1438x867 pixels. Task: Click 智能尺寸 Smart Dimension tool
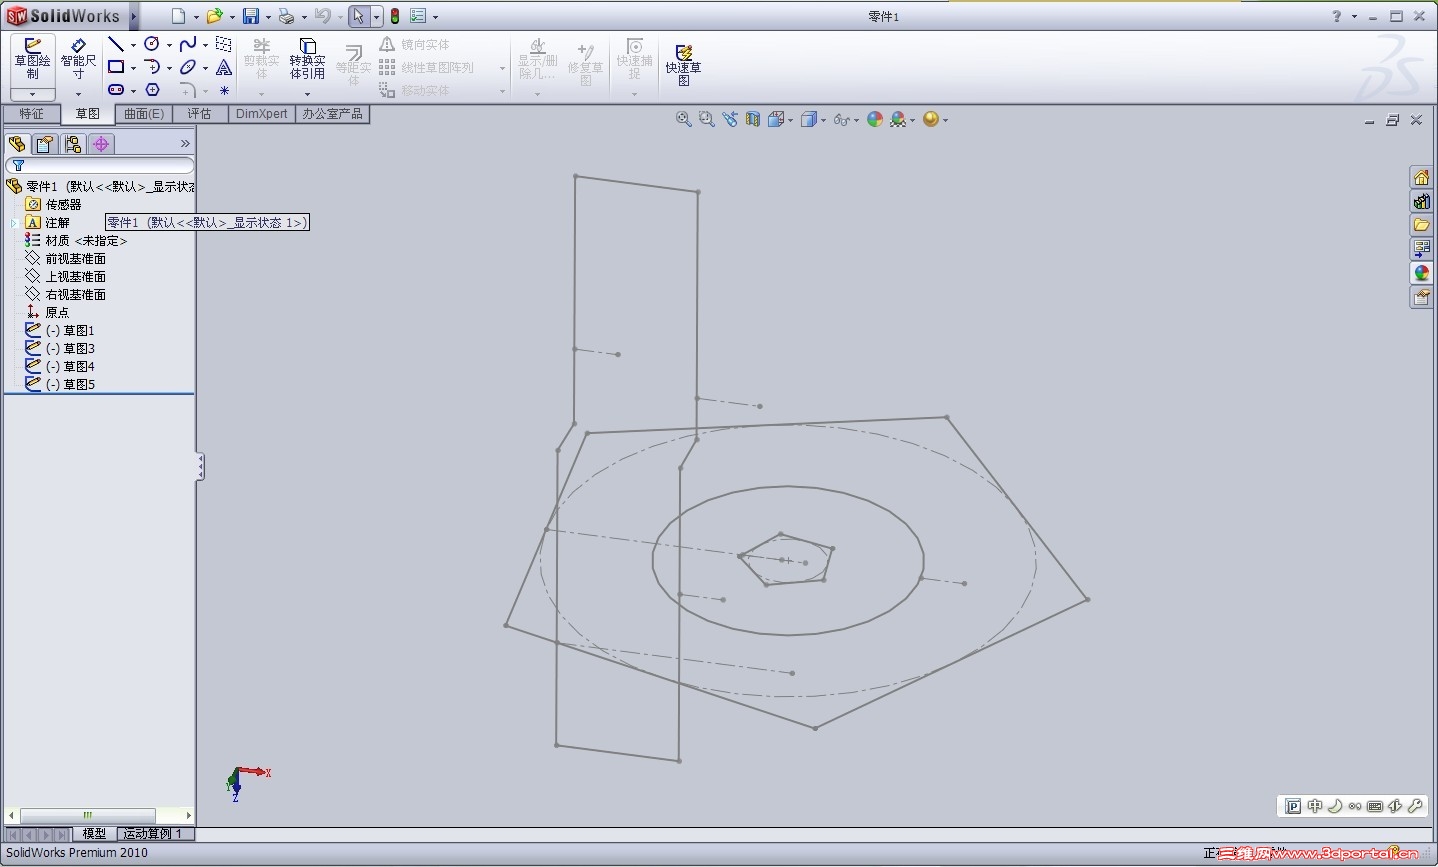(78, 60)
